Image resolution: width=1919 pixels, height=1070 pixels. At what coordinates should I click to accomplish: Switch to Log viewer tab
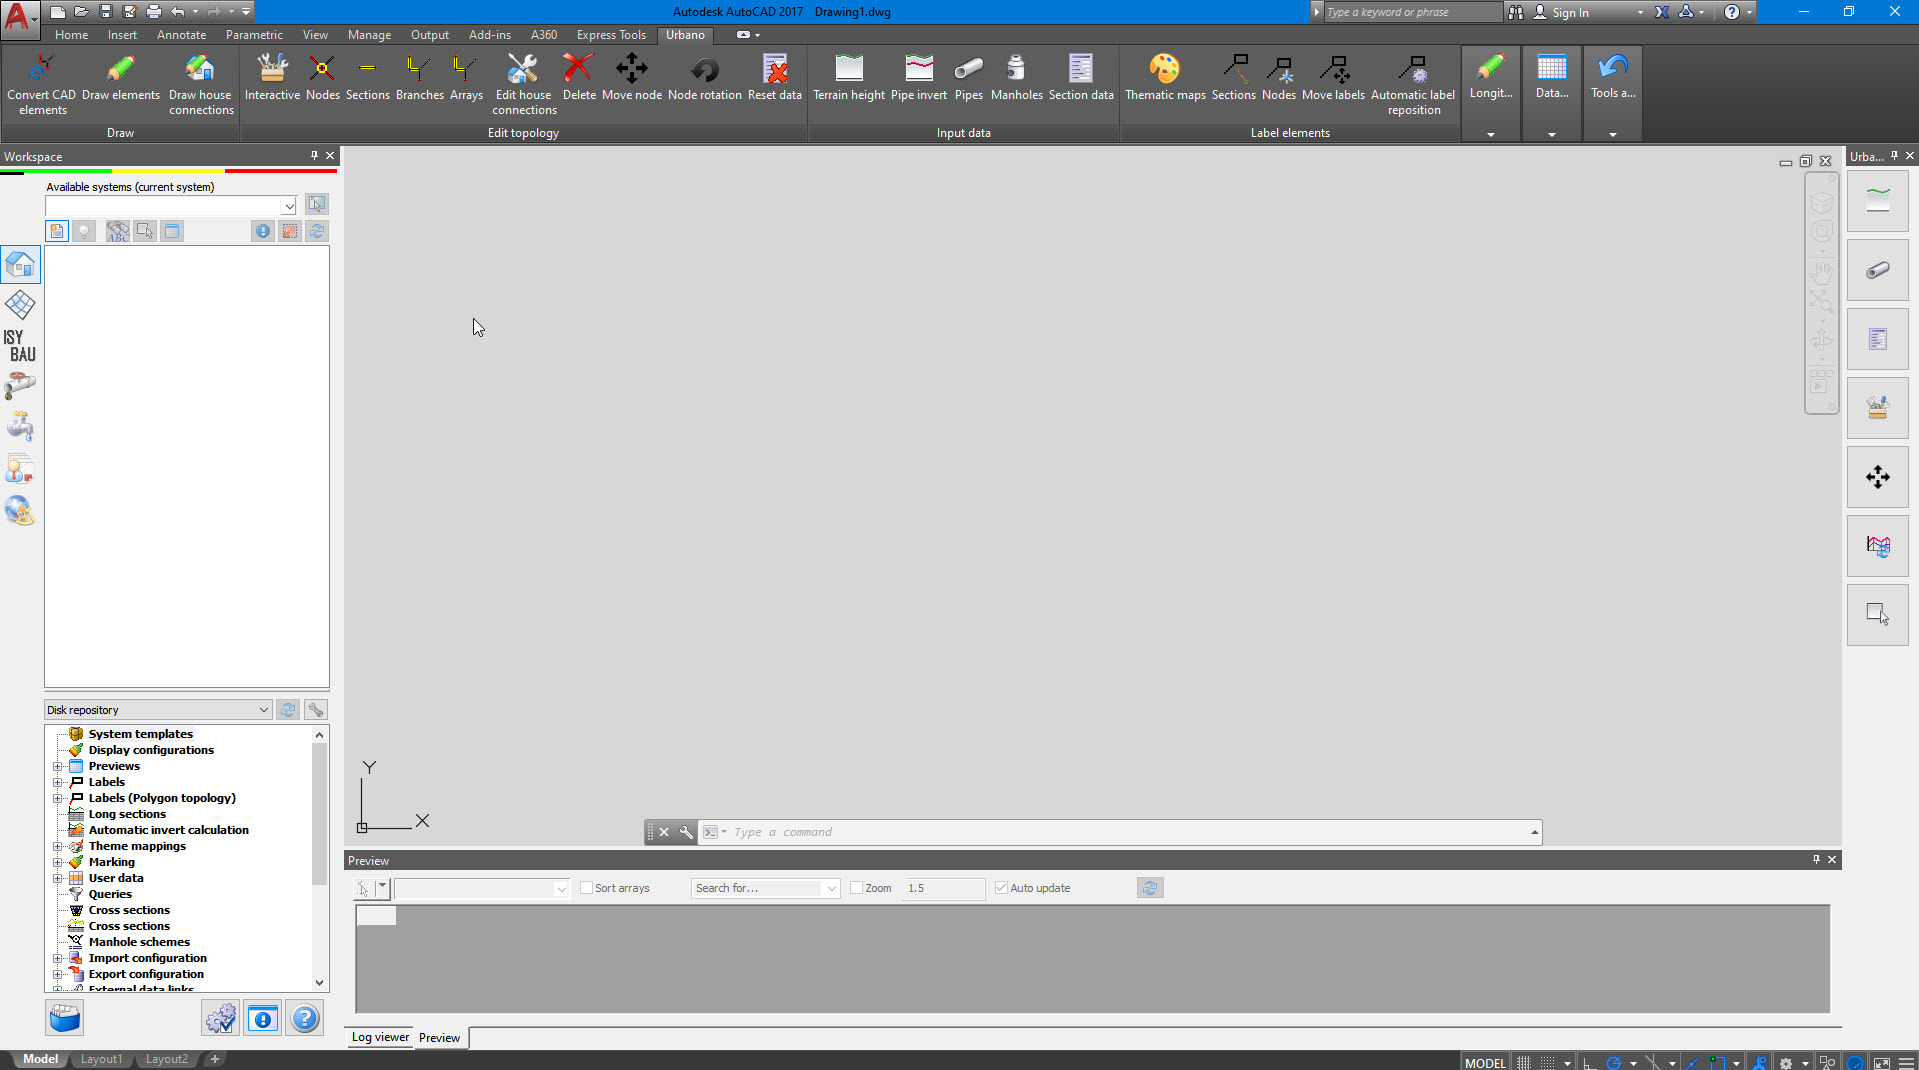click(x=380, y=1037)
